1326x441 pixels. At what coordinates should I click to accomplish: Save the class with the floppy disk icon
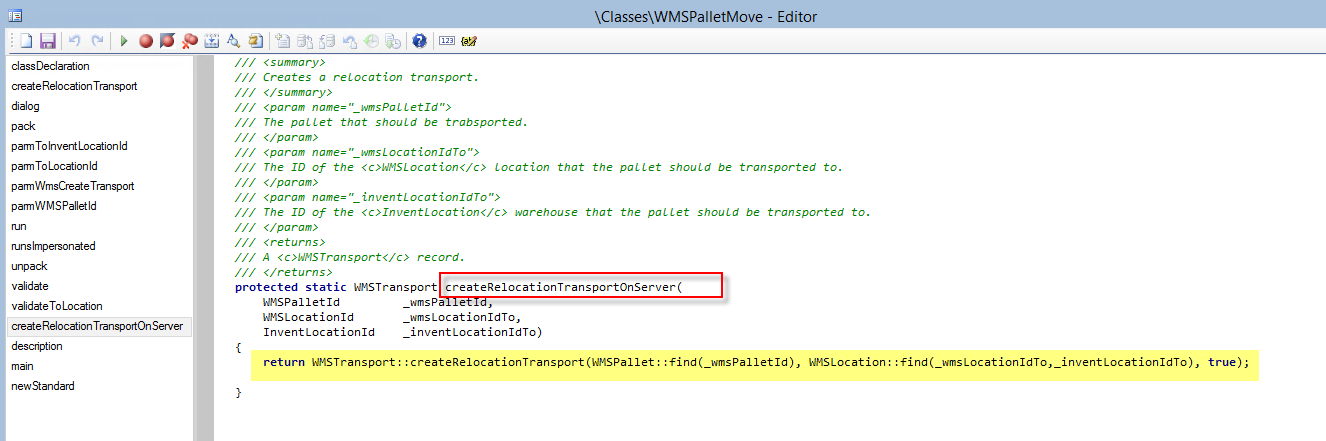[x=46, y=41]
